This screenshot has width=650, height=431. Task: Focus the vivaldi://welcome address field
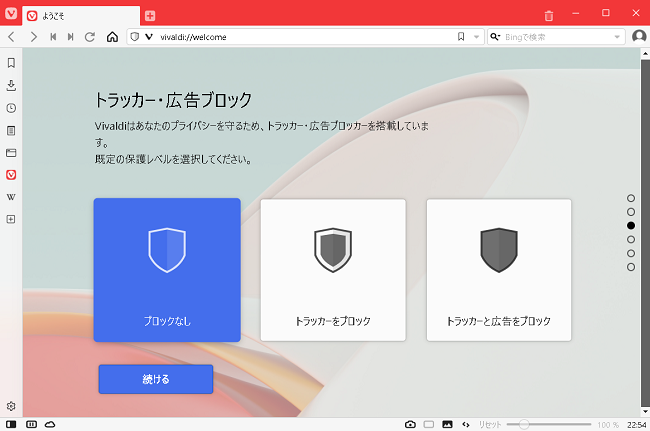(306, 37)
